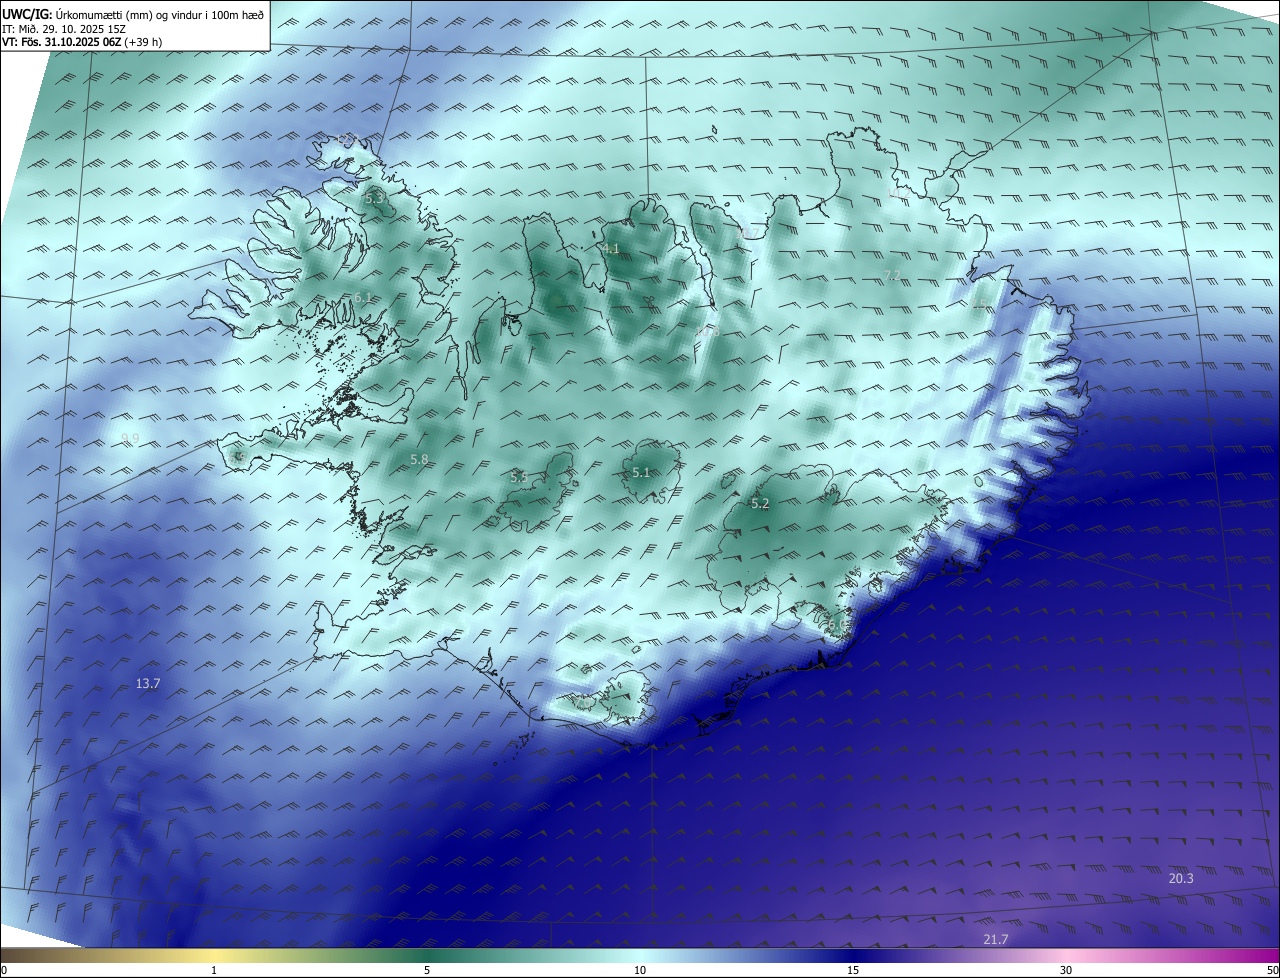Viewport: 1280px width, 978px height.
Task: Click the 4.1 value label
Action: click(x=611, y=249)
